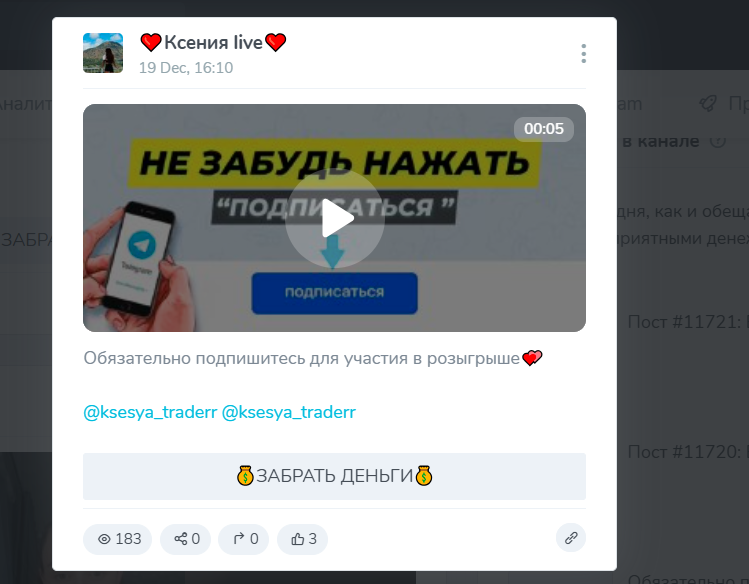Image resolution: width=749 pixels, height=584 pixels.
Task: Click the channel avatar thumbnail
Action: 103,53
